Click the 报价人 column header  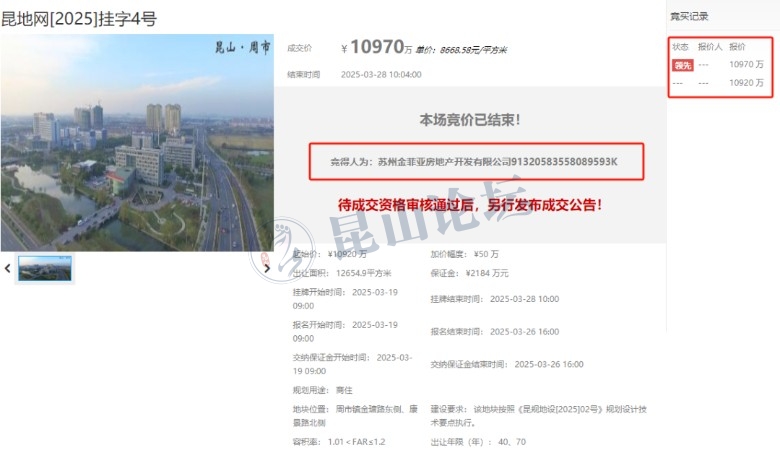(709, 47)
